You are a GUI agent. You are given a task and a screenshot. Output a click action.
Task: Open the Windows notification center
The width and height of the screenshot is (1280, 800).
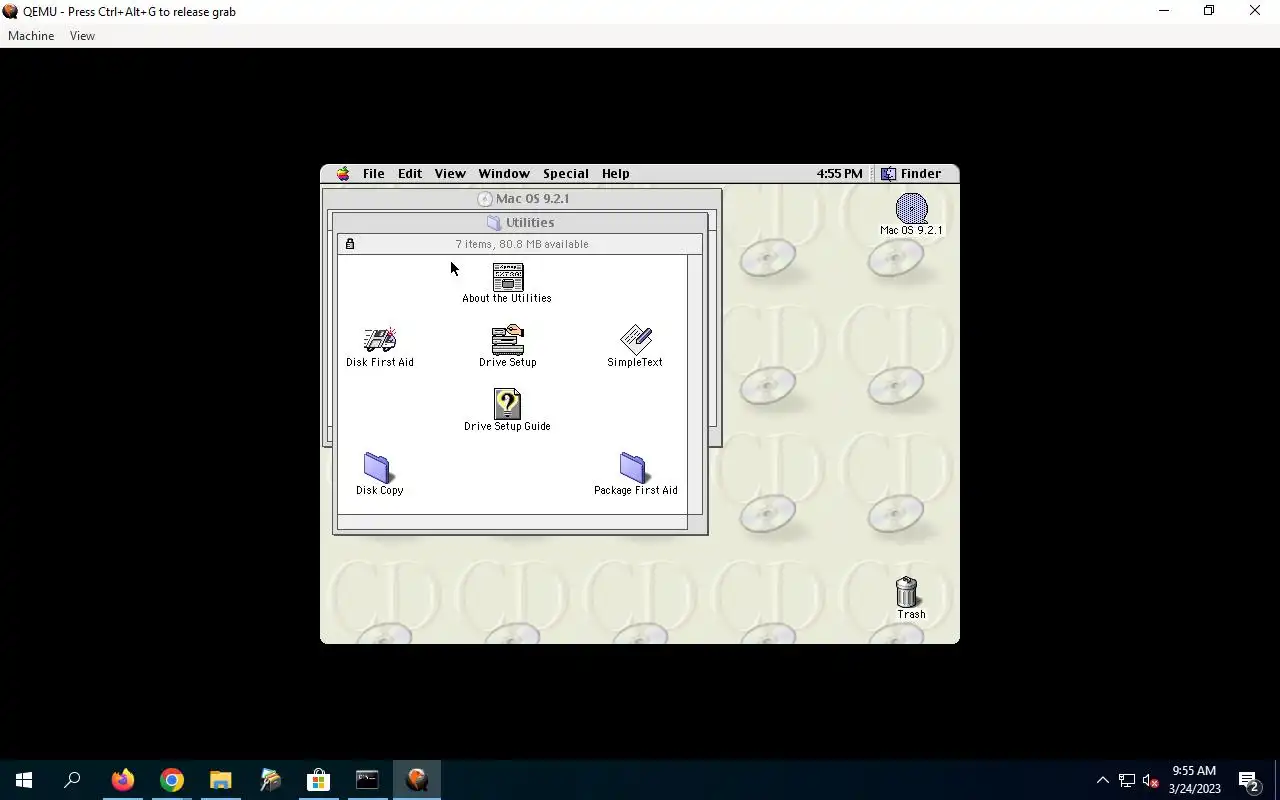coord(1249,780)
